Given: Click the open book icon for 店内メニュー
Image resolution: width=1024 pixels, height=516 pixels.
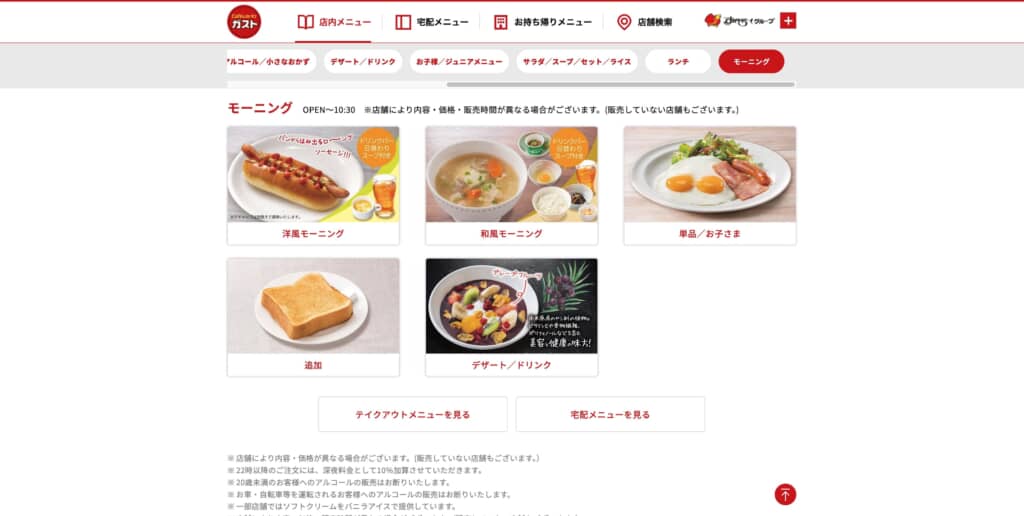Looking at the screenshot, I should coord(306,22).
